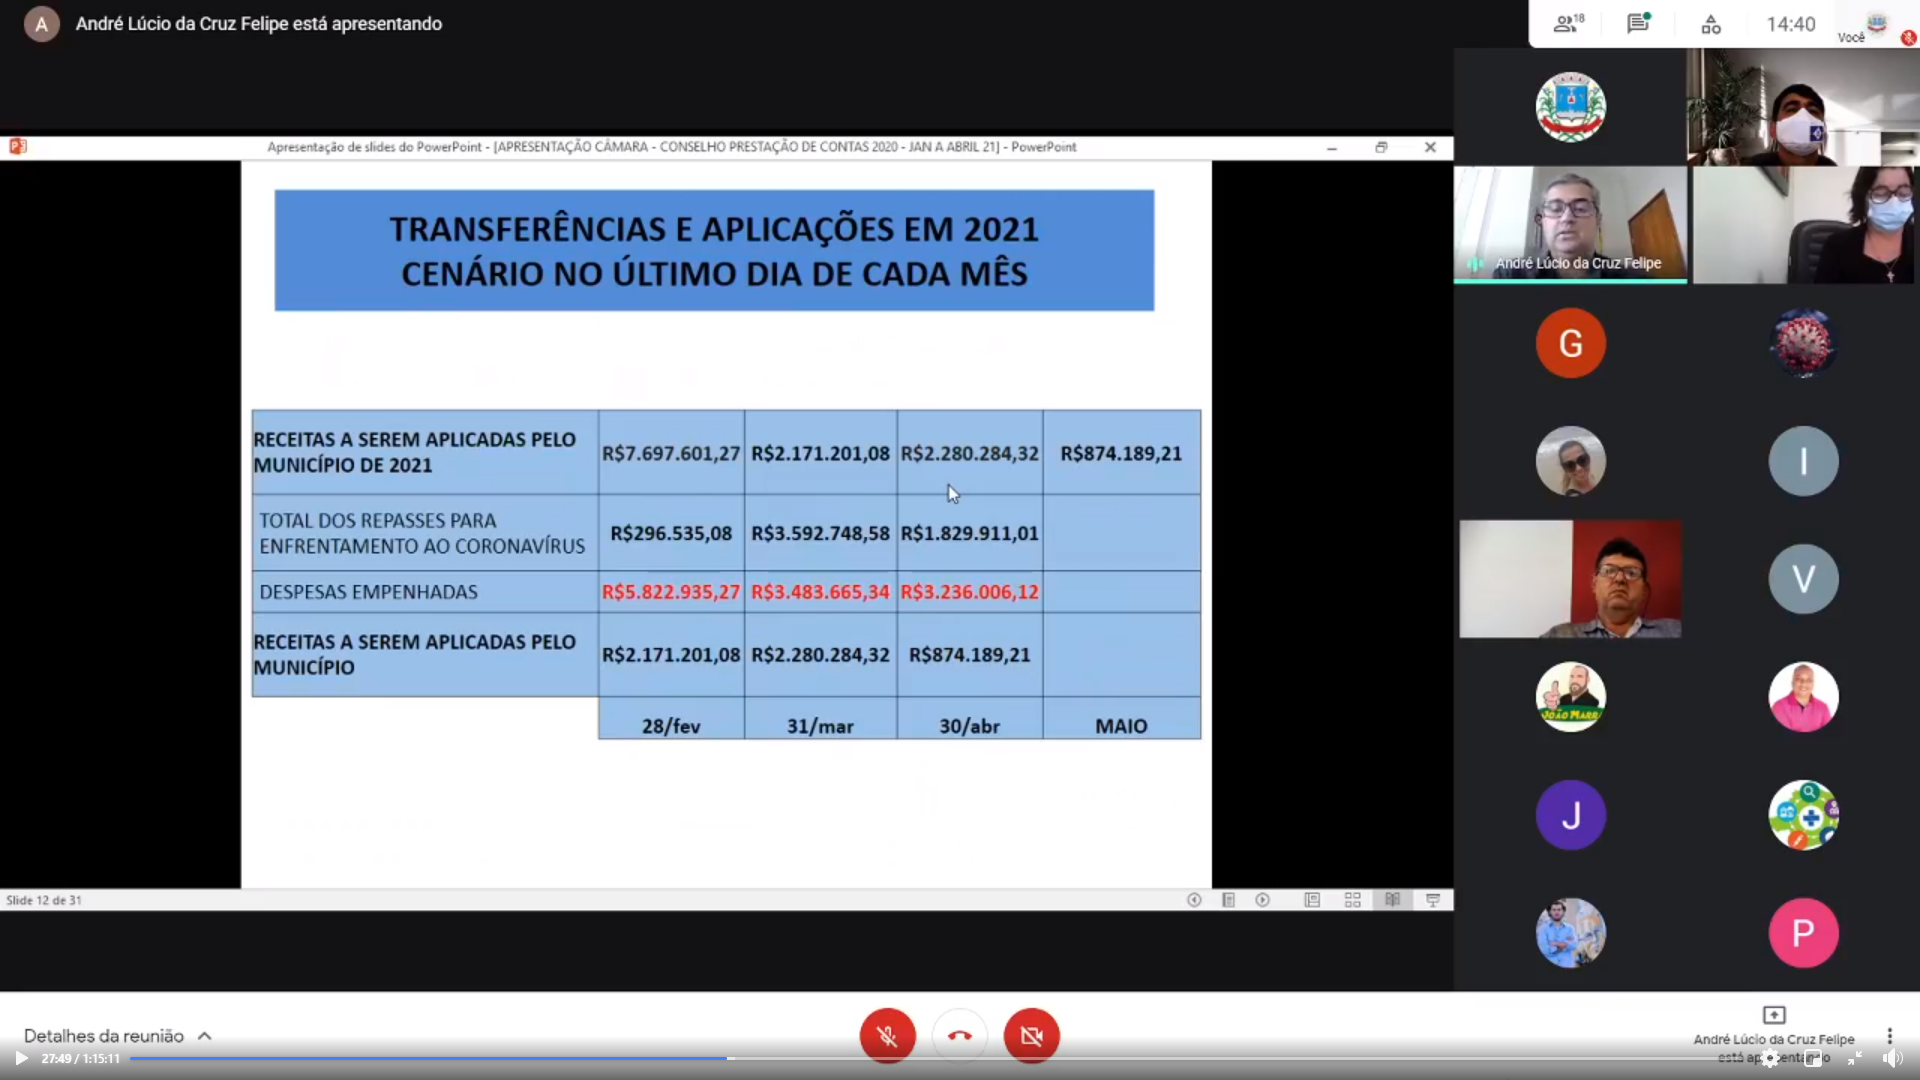1920x1080 pixels.
Task: Click the MAIO column label
Action: point(1121,726)
